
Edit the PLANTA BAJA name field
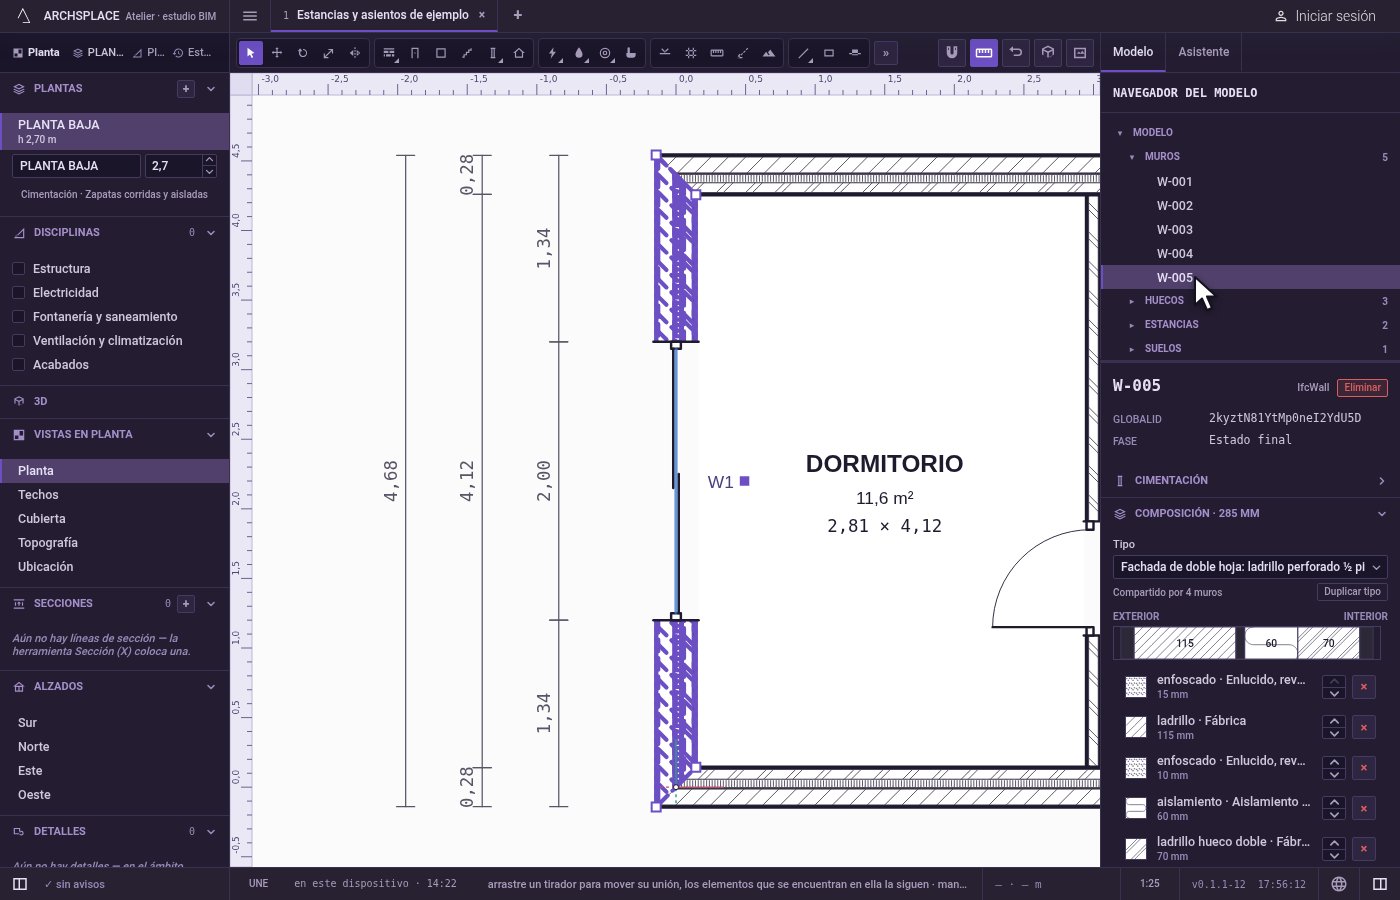(x=77, y=166)
